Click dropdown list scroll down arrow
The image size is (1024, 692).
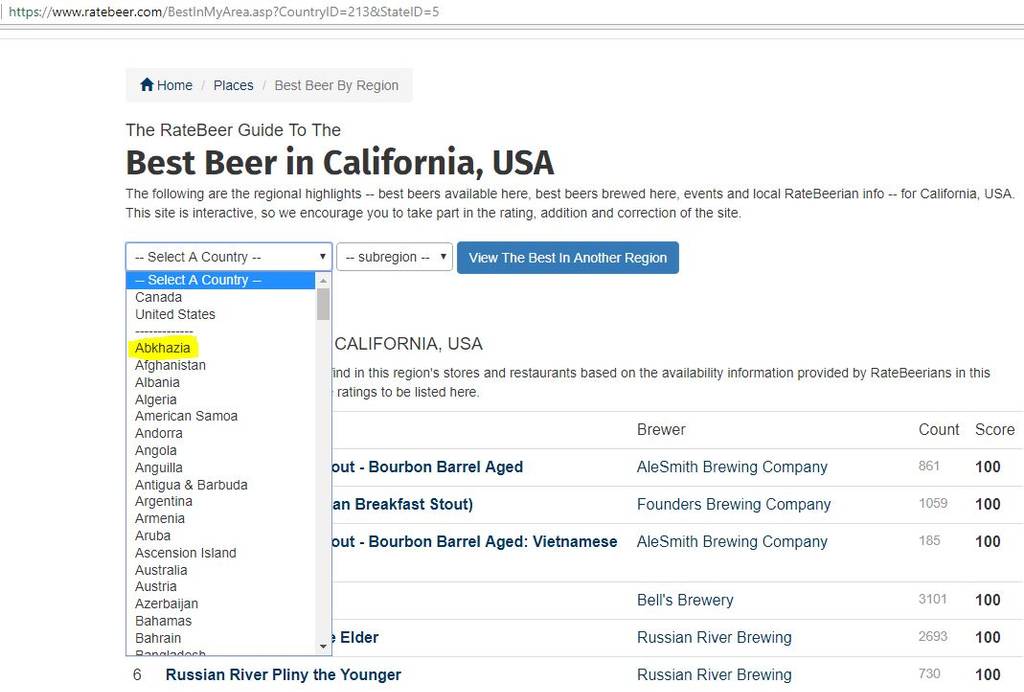323,646
